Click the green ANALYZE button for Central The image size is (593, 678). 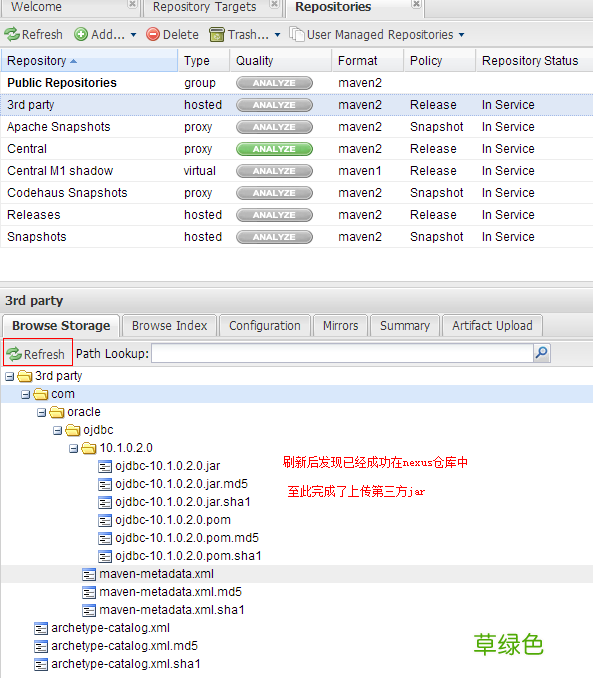point(274,149)
